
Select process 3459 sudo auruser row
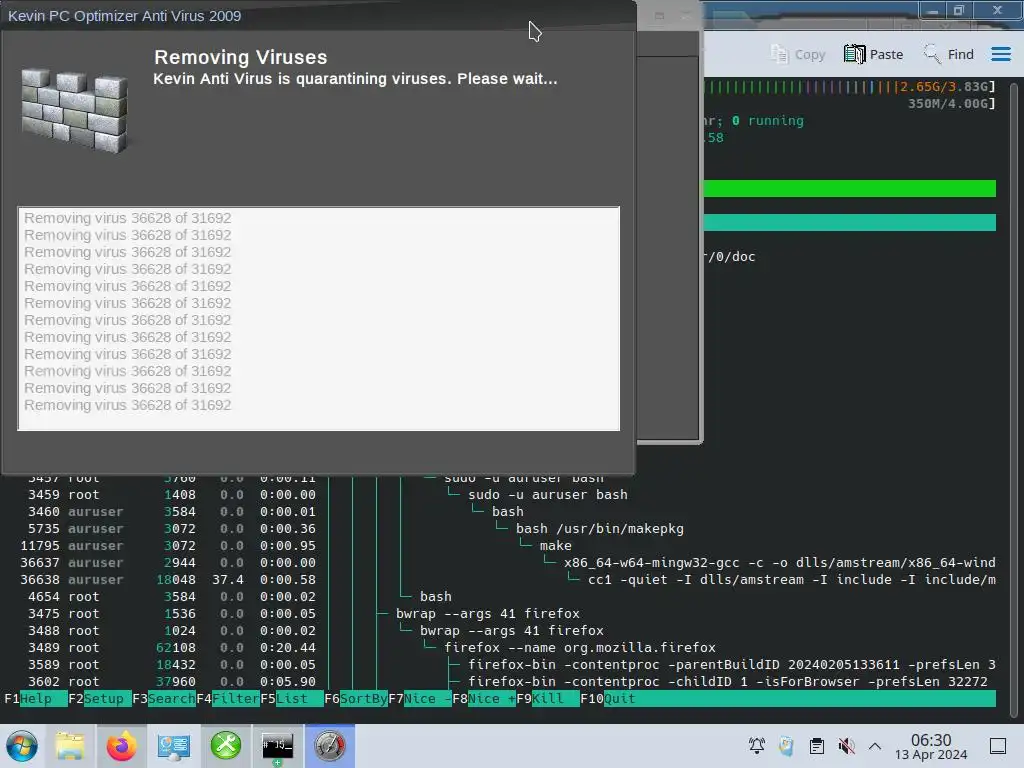click(x=500, y=495)
